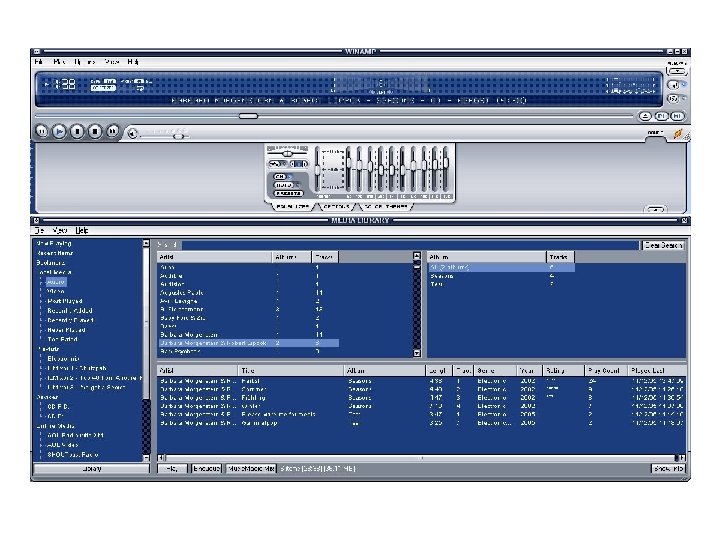Click the button right of Enqueue
This screenshot has height=540, width=720.
(251, 468)
